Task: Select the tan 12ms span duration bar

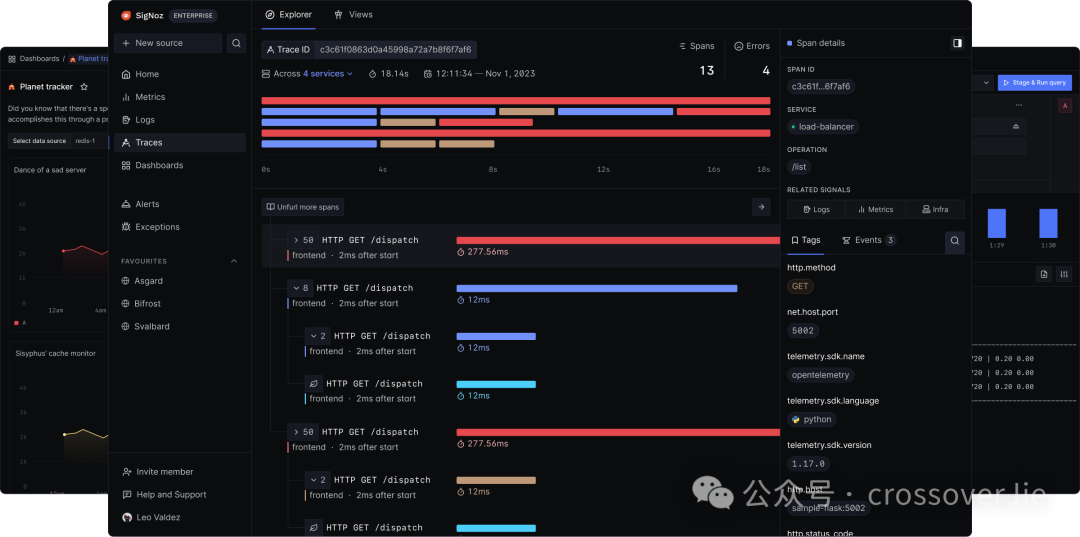Action: click(496, 481)
